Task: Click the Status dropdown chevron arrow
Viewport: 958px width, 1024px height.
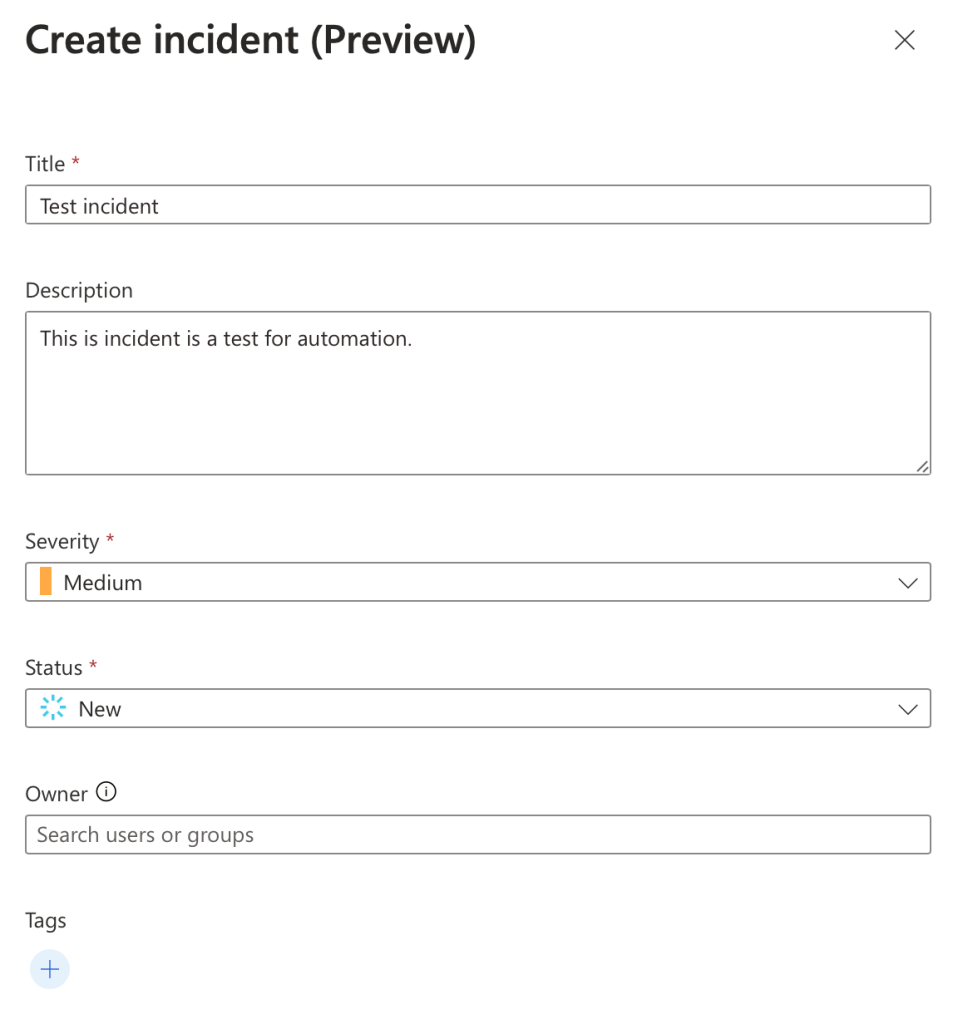Action: (907, 709)
